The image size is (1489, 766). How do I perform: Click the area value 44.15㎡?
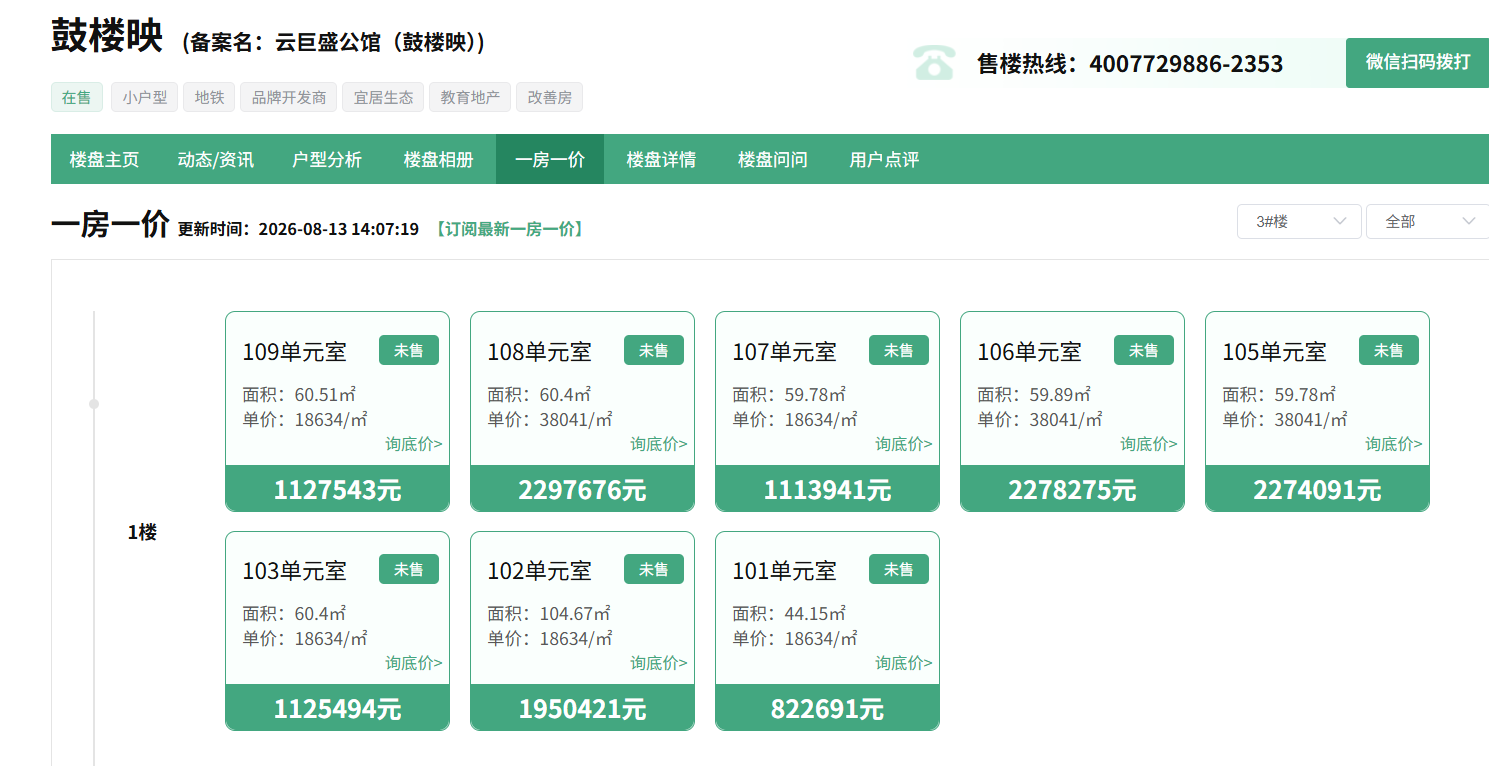coord(815,614)
